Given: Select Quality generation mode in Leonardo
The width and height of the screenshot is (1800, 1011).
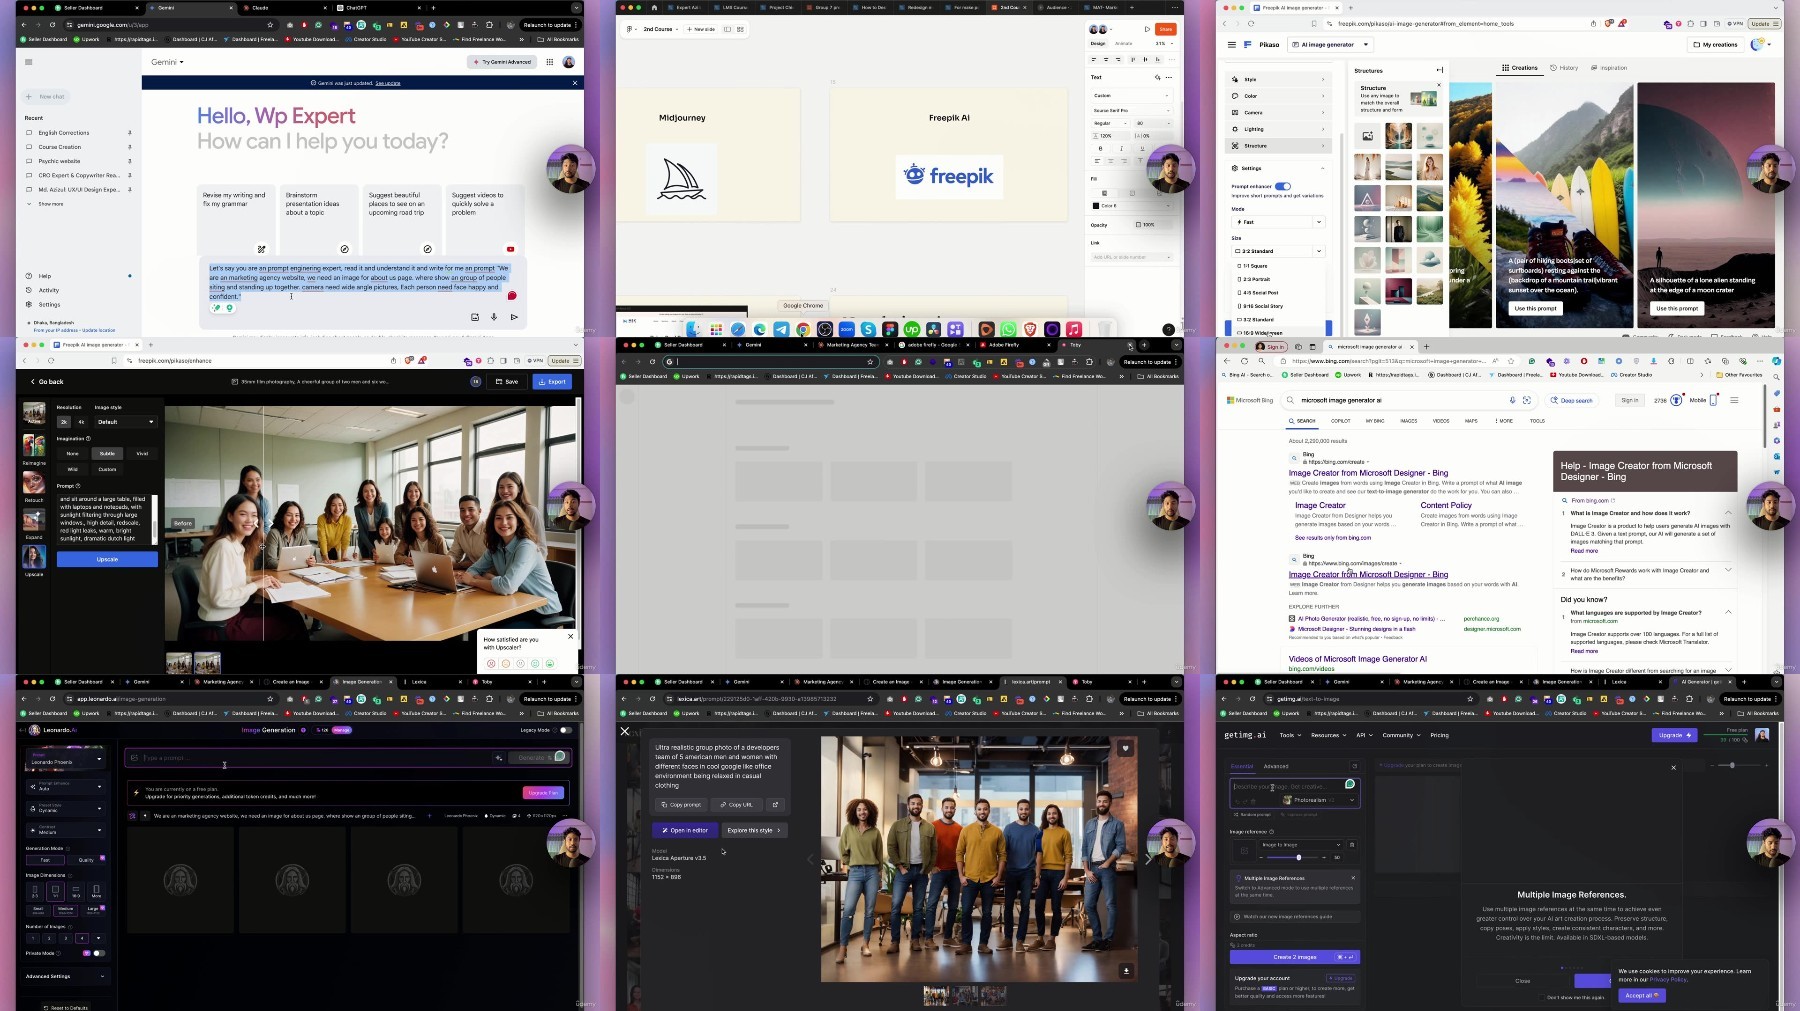Looking at the screenshot, I should [86, 859].
